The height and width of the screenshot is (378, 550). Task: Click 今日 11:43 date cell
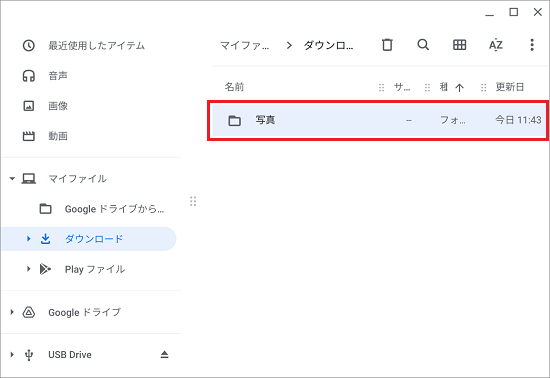[518, 120]
